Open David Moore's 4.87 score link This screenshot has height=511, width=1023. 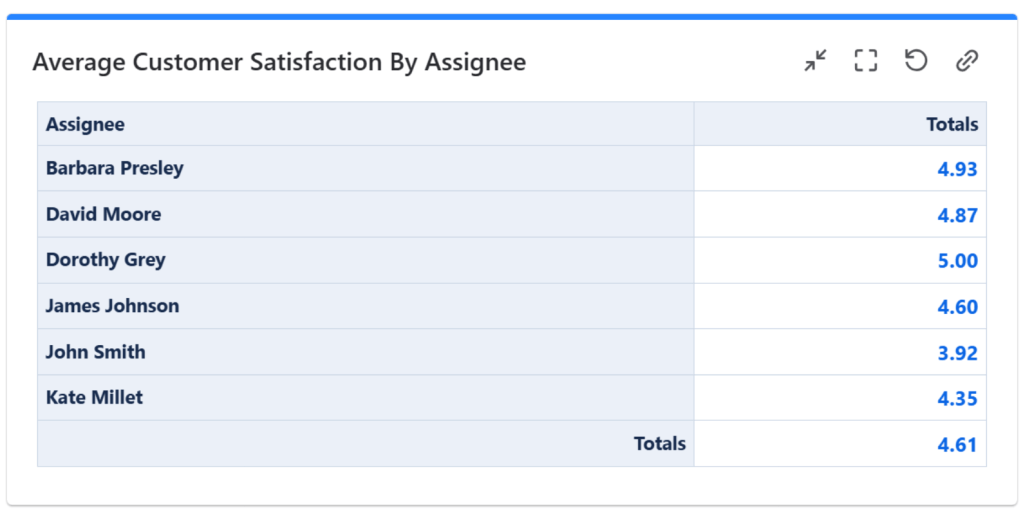pyautogui.click(x=957, y=215)
